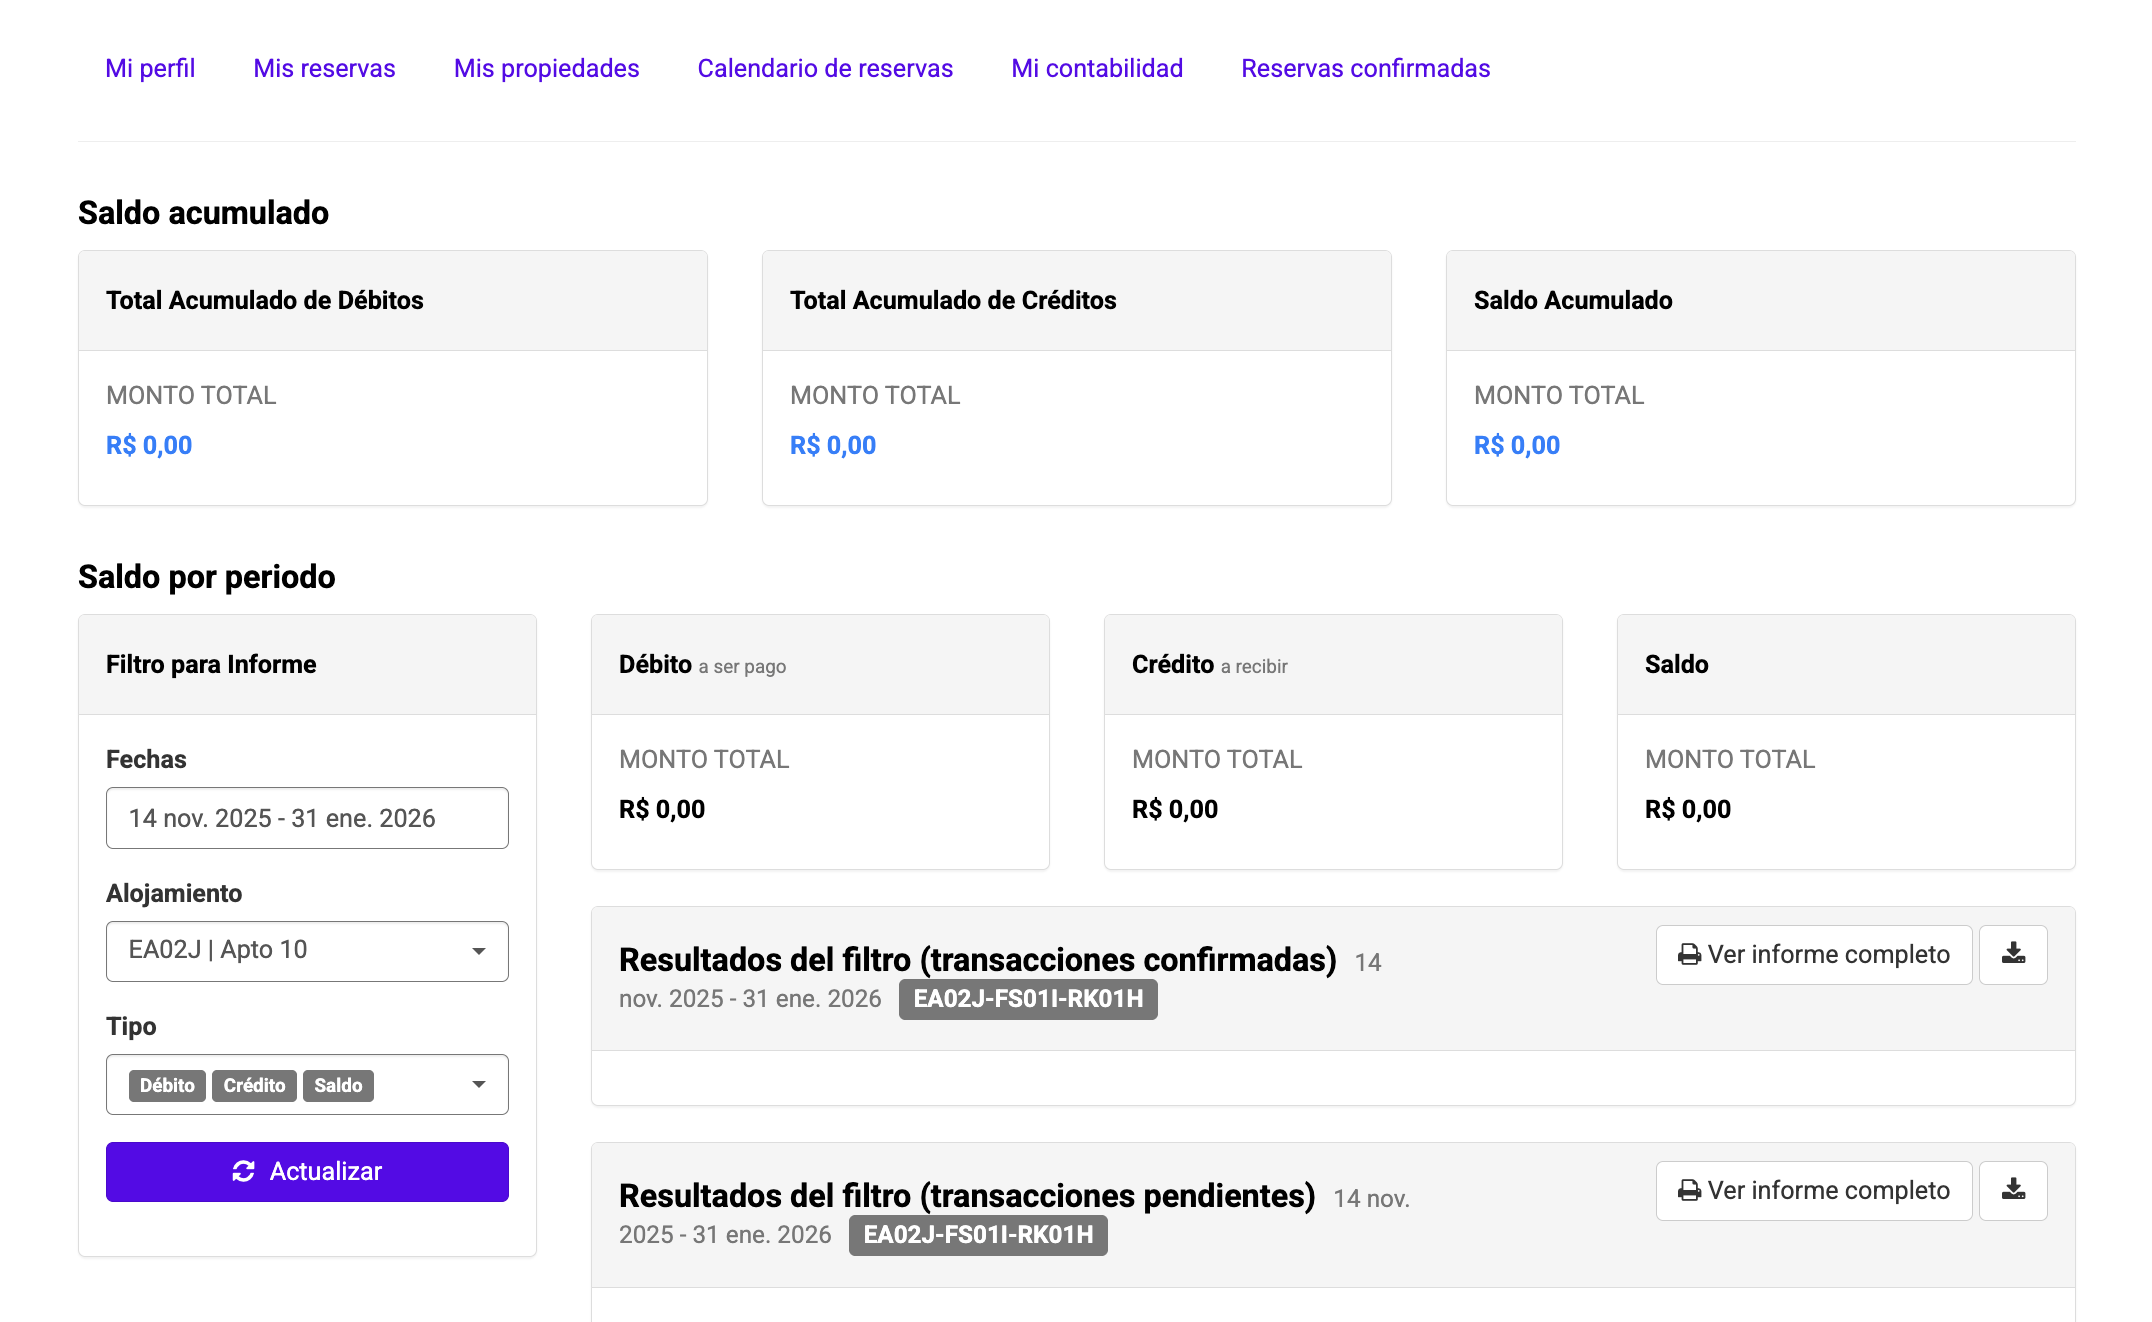Expand the Alojamiento dropdown arrow

pos(479,951)
